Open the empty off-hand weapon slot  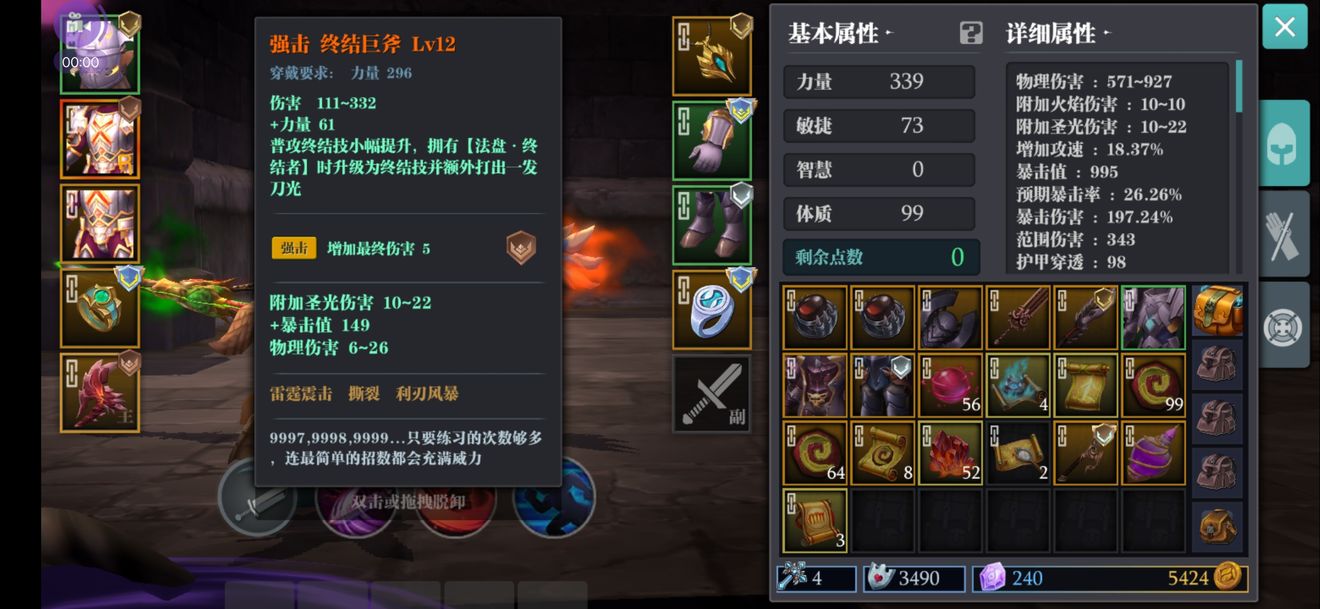coord(712,394)
